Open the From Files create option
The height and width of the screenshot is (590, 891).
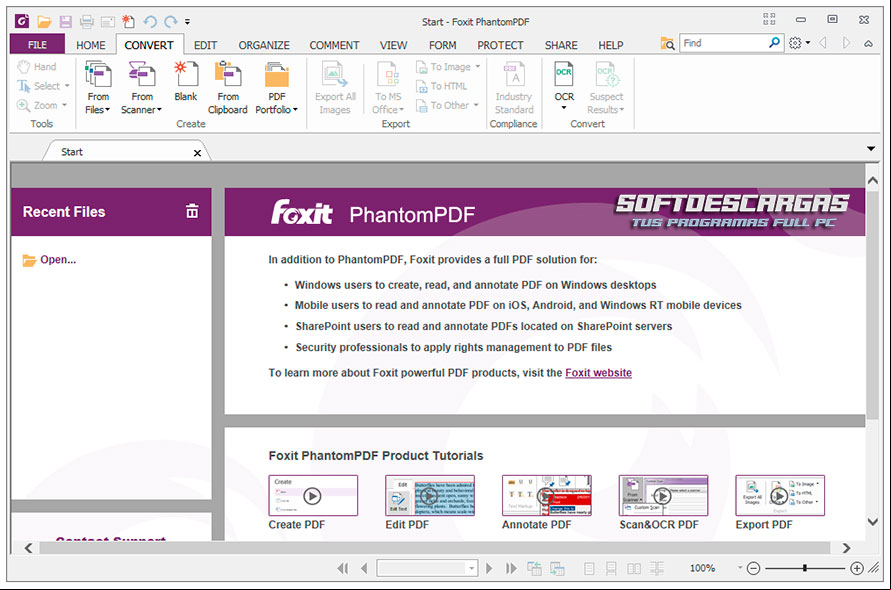click(98, 88)
